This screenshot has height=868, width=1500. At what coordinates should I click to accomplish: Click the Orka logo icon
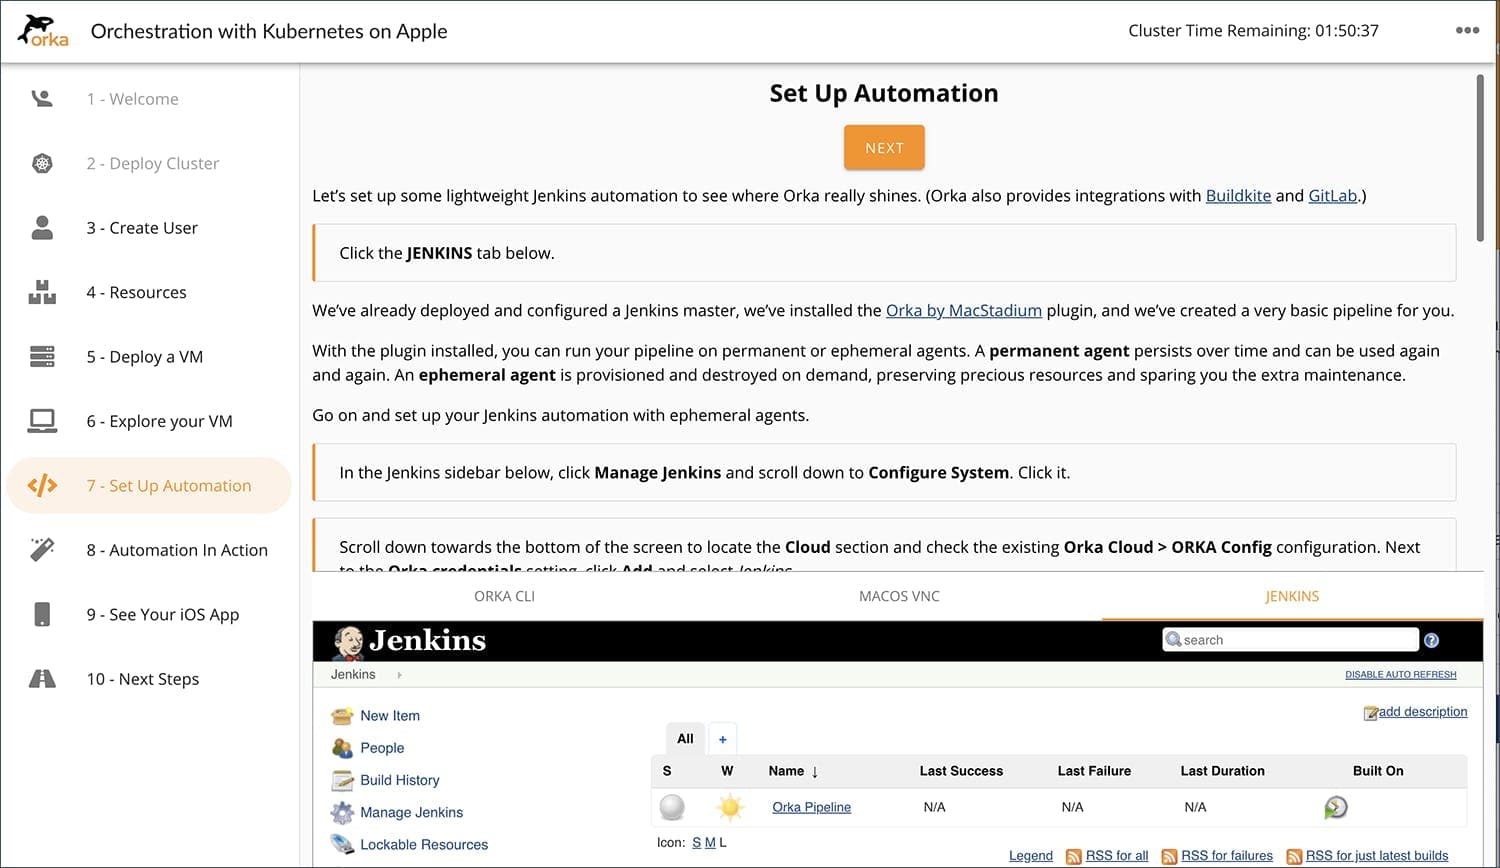point(43,31)
